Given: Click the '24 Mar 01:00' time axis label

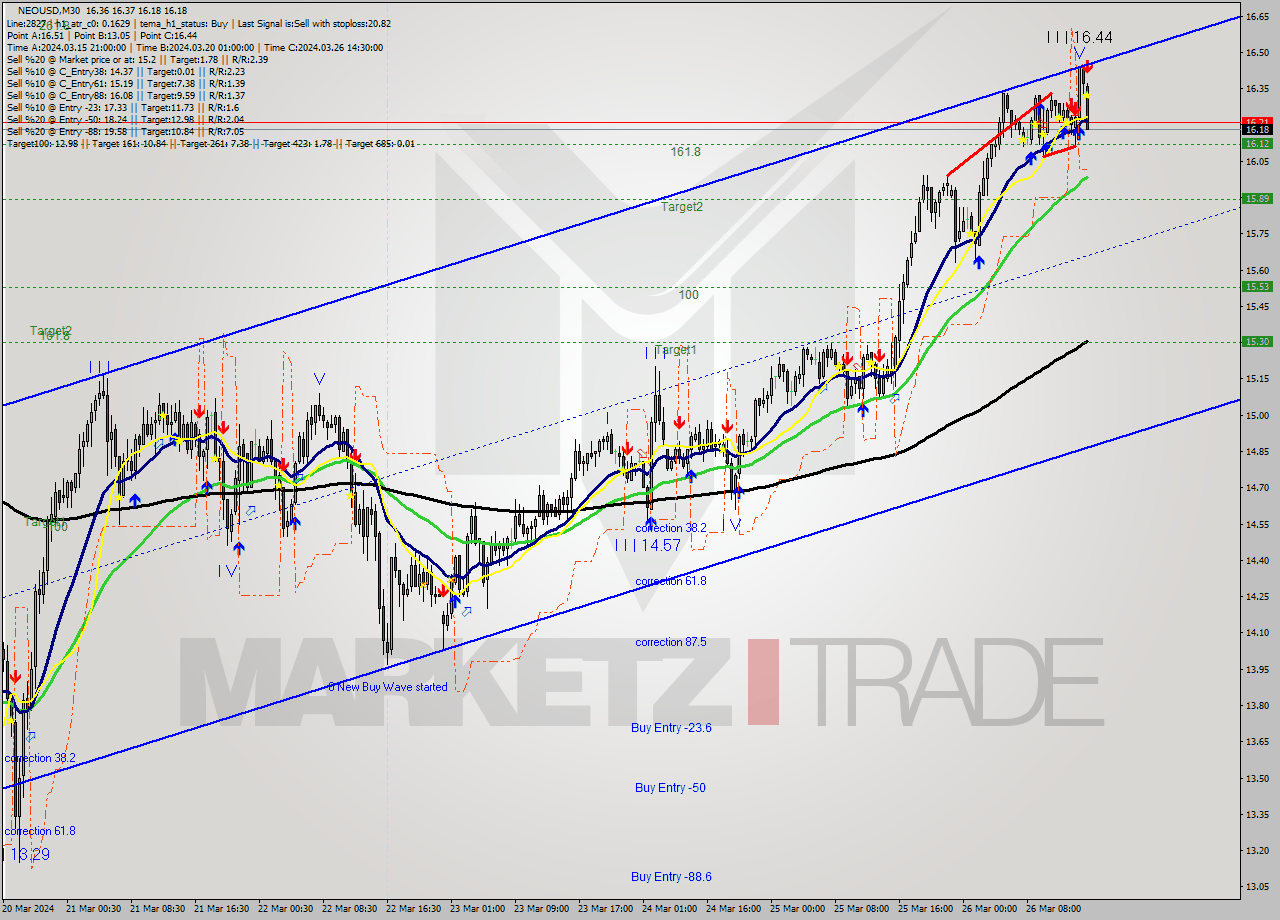Looking at the screenshot, I should pos(670,909).
